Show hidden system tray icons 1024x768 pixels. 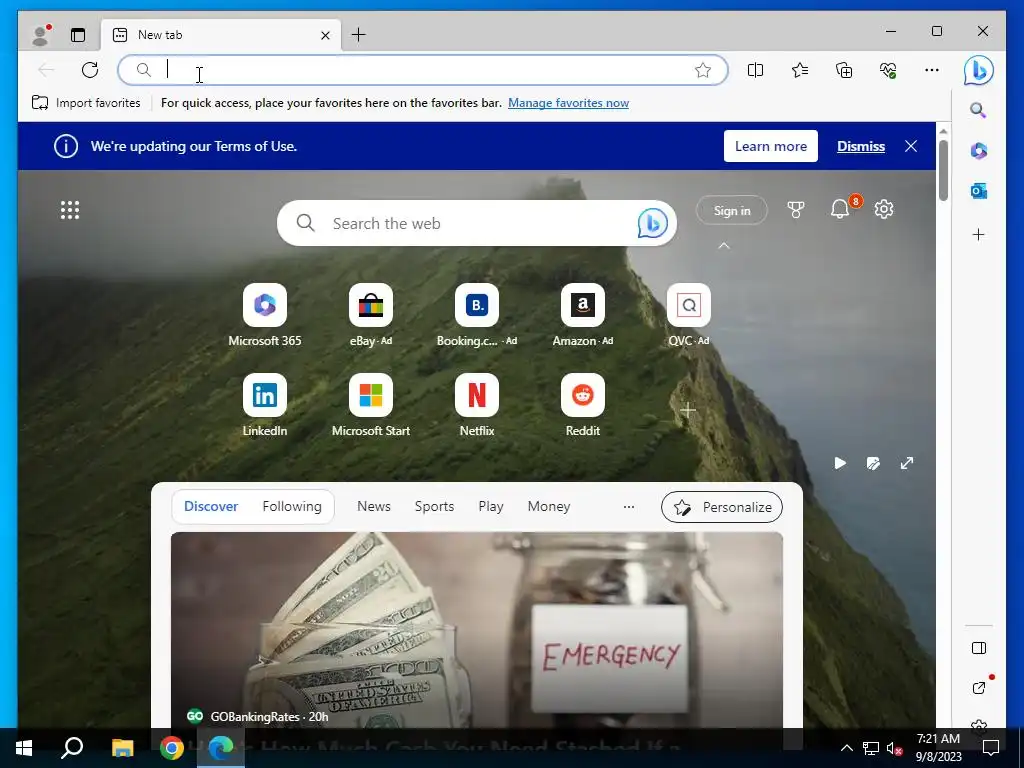846,748
